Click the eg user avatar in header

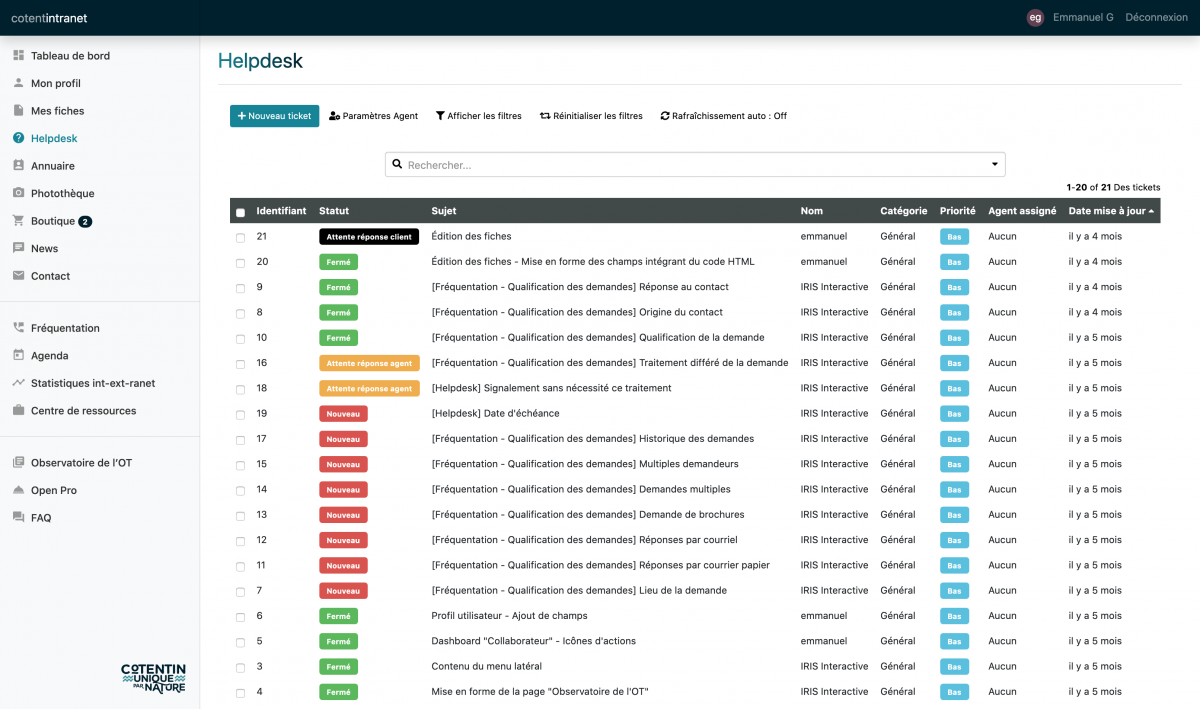coord(1035,17)
